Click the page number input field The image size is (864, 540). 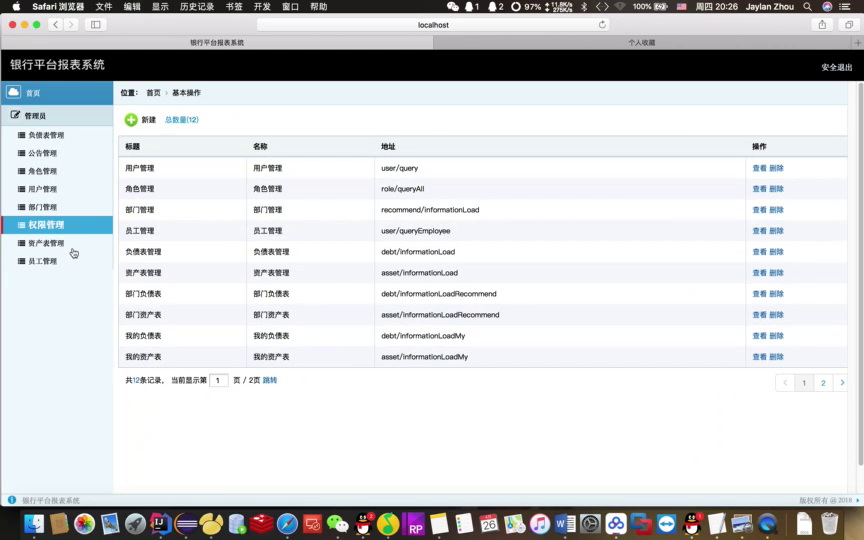click(219, 380)
